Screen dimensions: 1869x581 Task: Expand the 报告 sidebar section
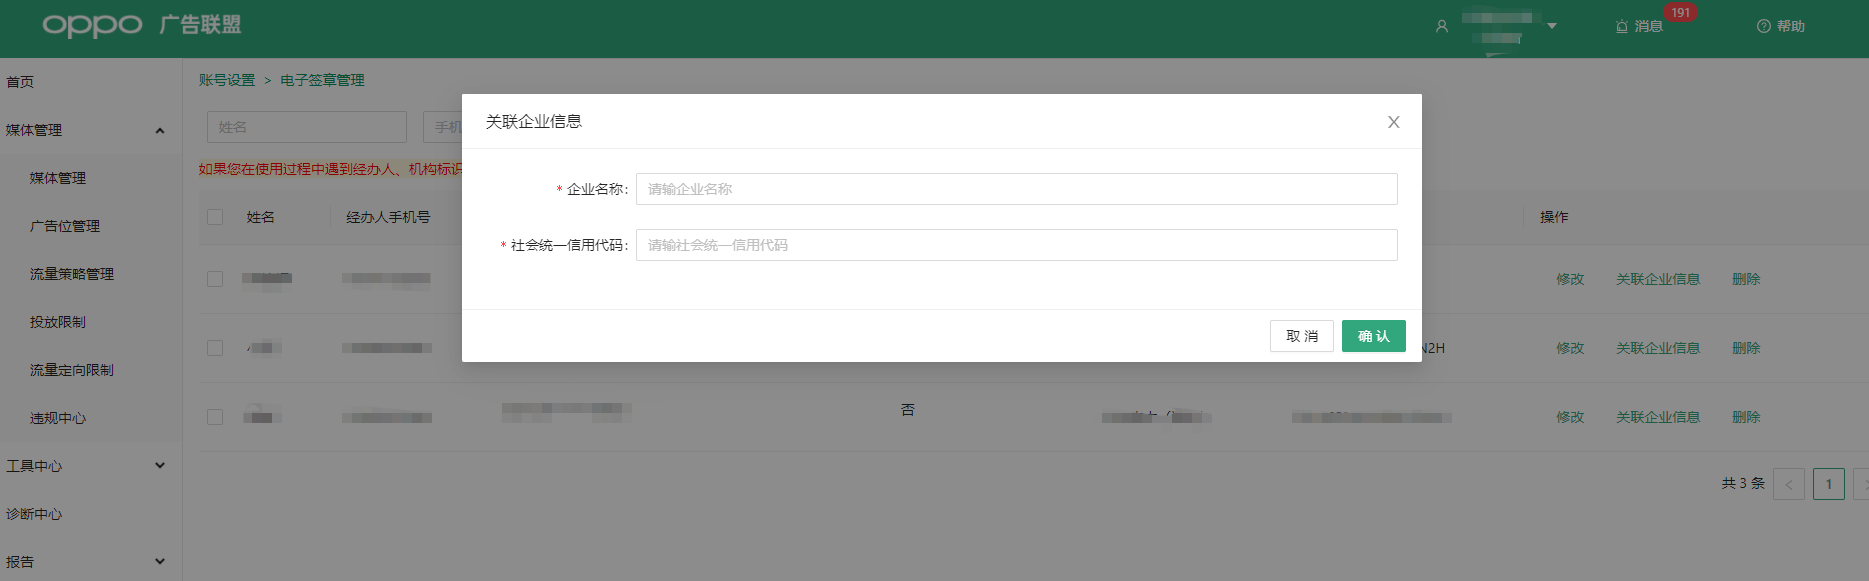pos(160,562)
